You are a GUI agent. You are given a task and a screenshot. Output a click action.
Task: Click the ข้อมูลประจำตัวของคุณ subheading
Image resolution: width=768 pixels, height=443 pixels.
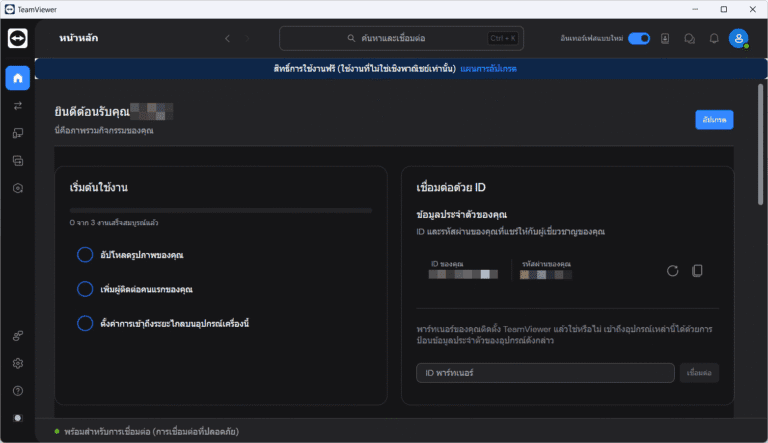pyautogui.click(x=461, y=215)
